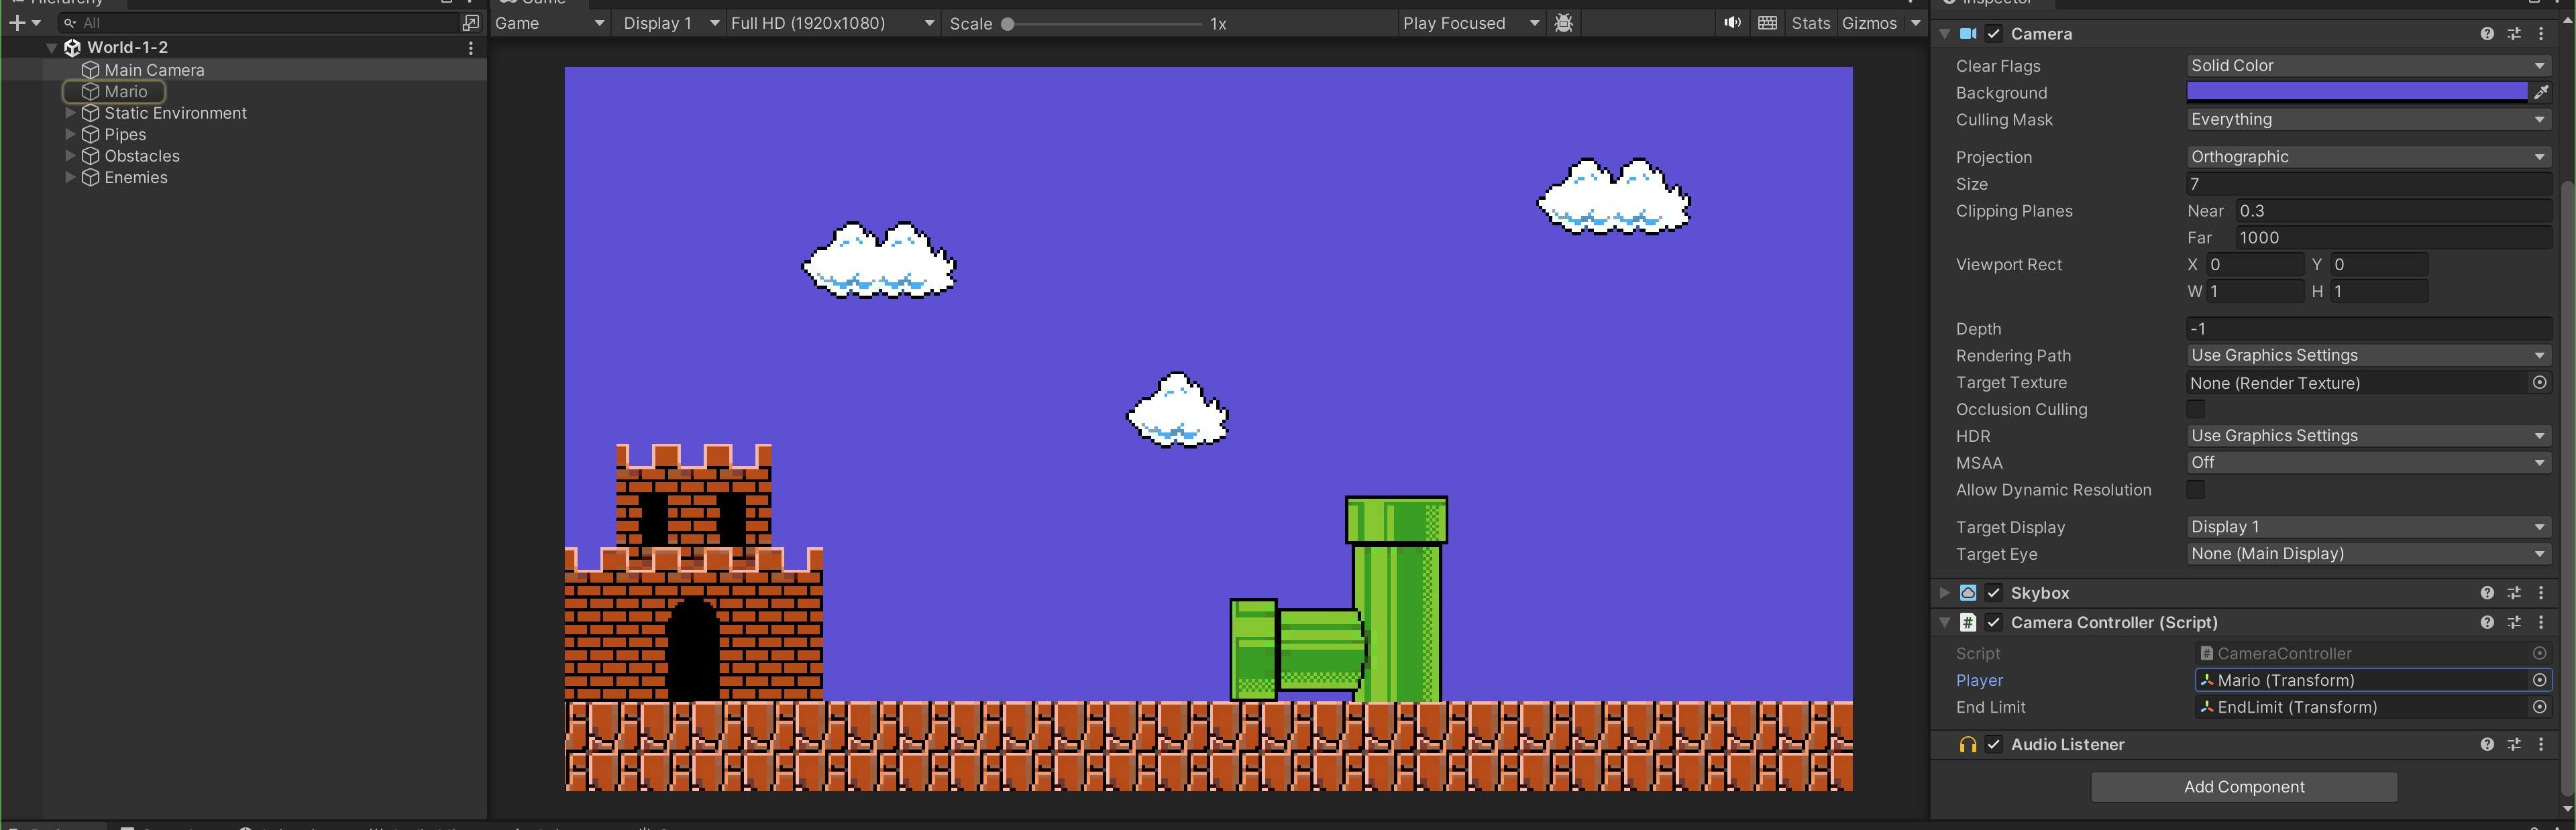Mute game audio with speaker icon
The width and height of the screenshot is (2576, 830).
coord(1732,23)
